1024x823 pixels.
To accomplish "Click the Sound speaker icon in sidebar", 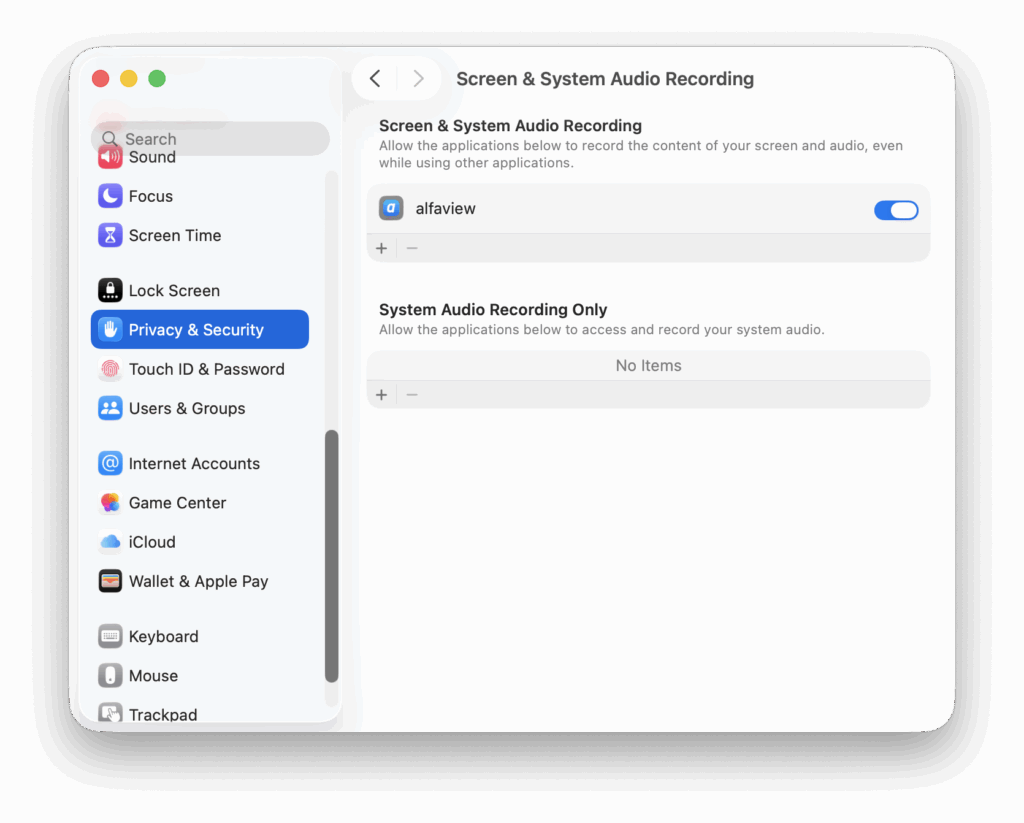I will click(x=110, y=158).
